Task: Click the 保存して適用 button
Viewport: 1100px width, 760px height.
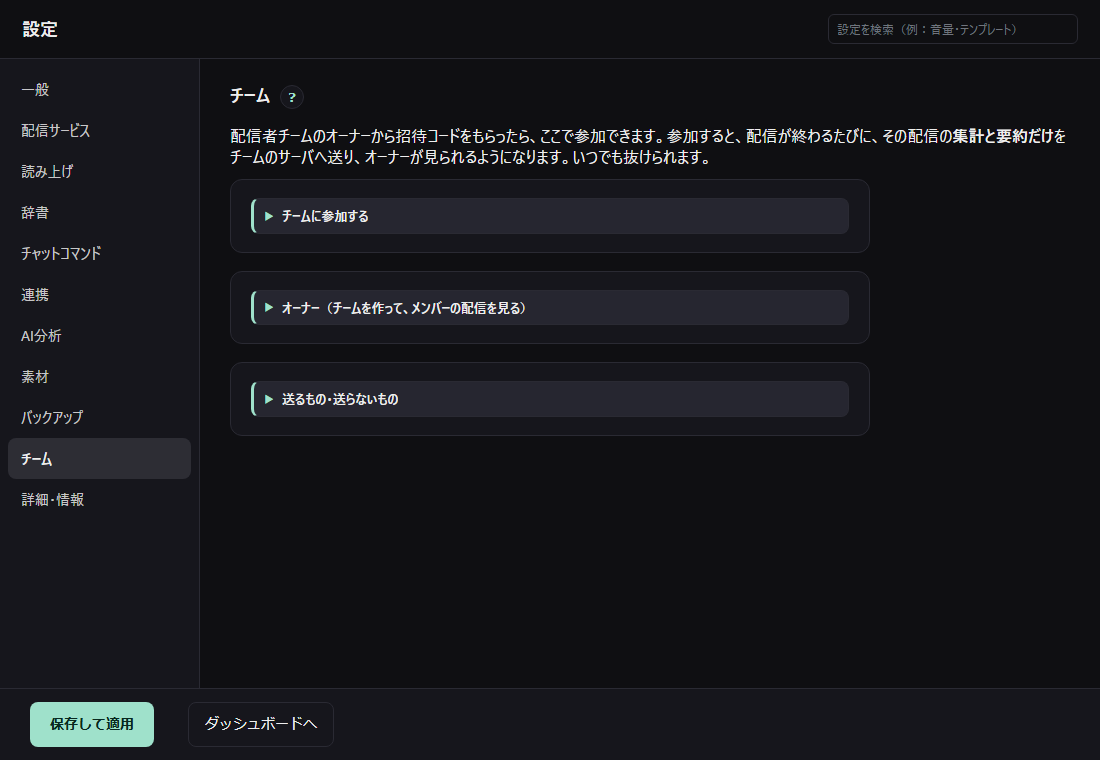Action: click(92, 724)
